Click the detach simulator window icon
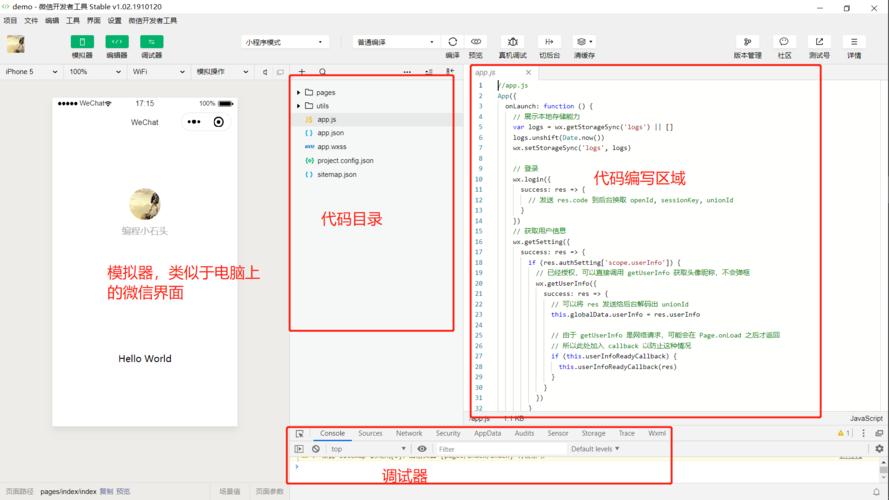Screen dimensions: 889x500 pos(280,72)
